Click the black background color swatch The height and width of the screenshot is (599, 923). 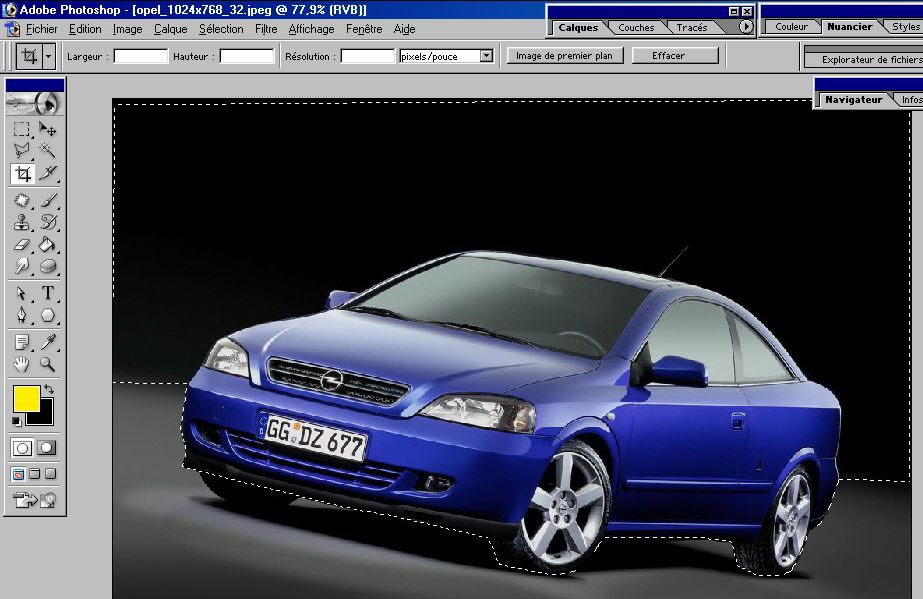click(x=46, y=415)
